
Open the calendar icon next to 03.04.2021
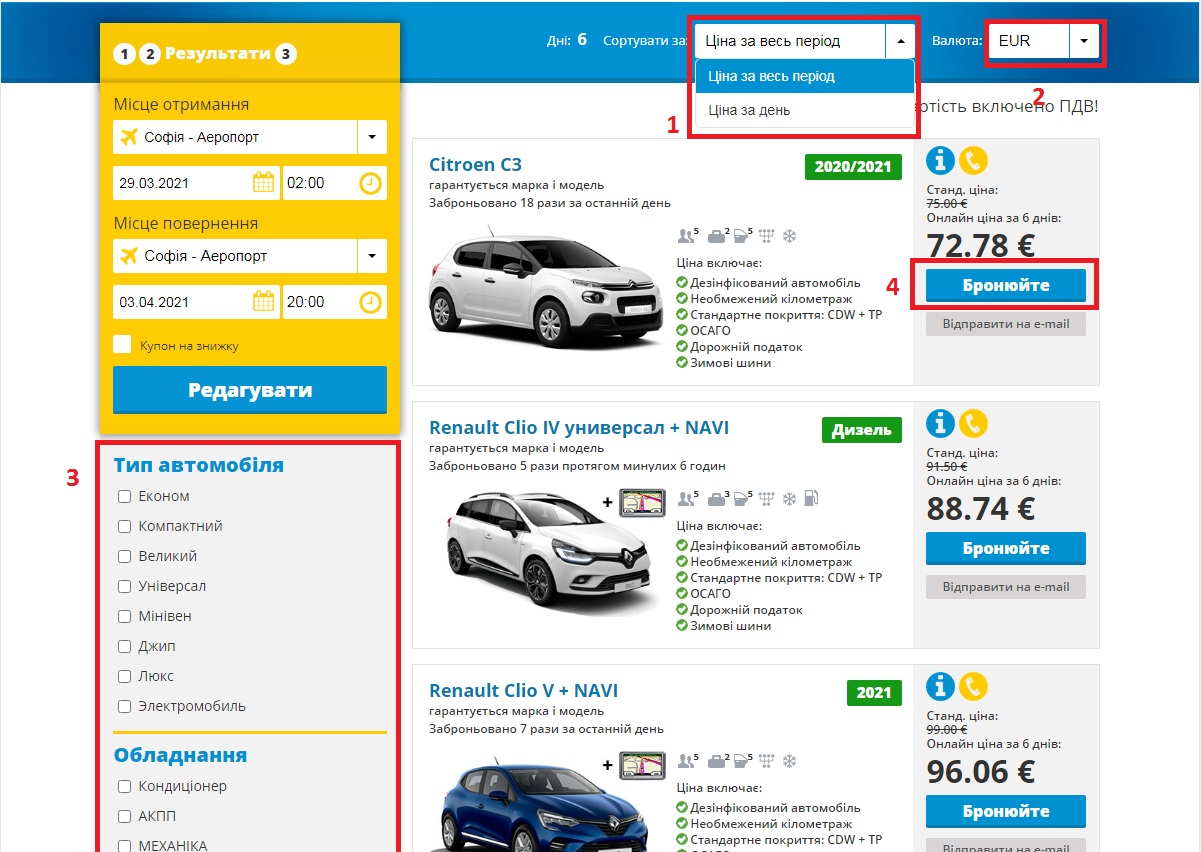click(263, 301)
